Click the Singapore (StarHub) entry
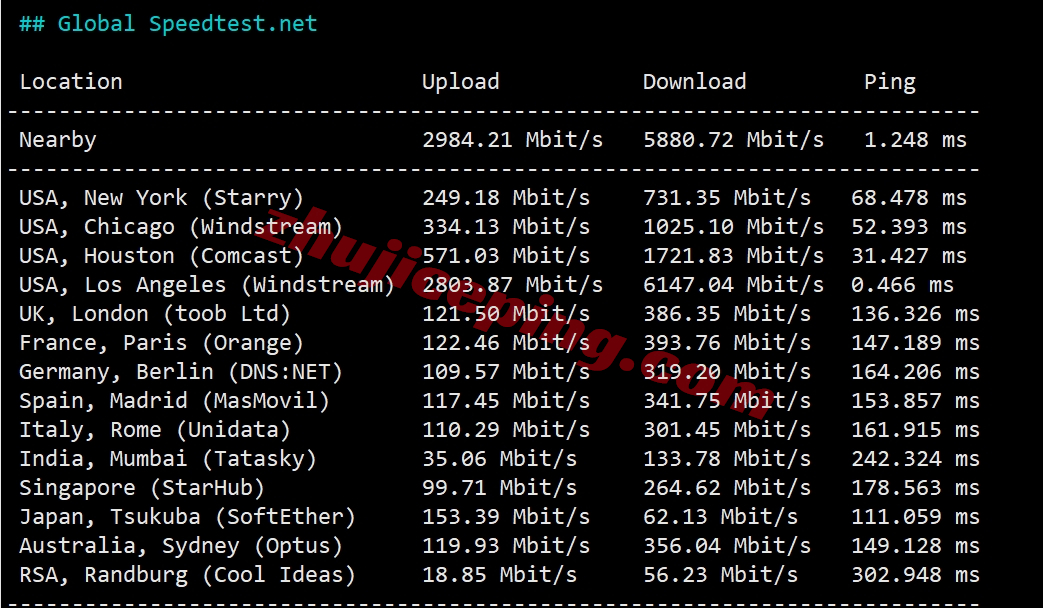 coord(142,488)
